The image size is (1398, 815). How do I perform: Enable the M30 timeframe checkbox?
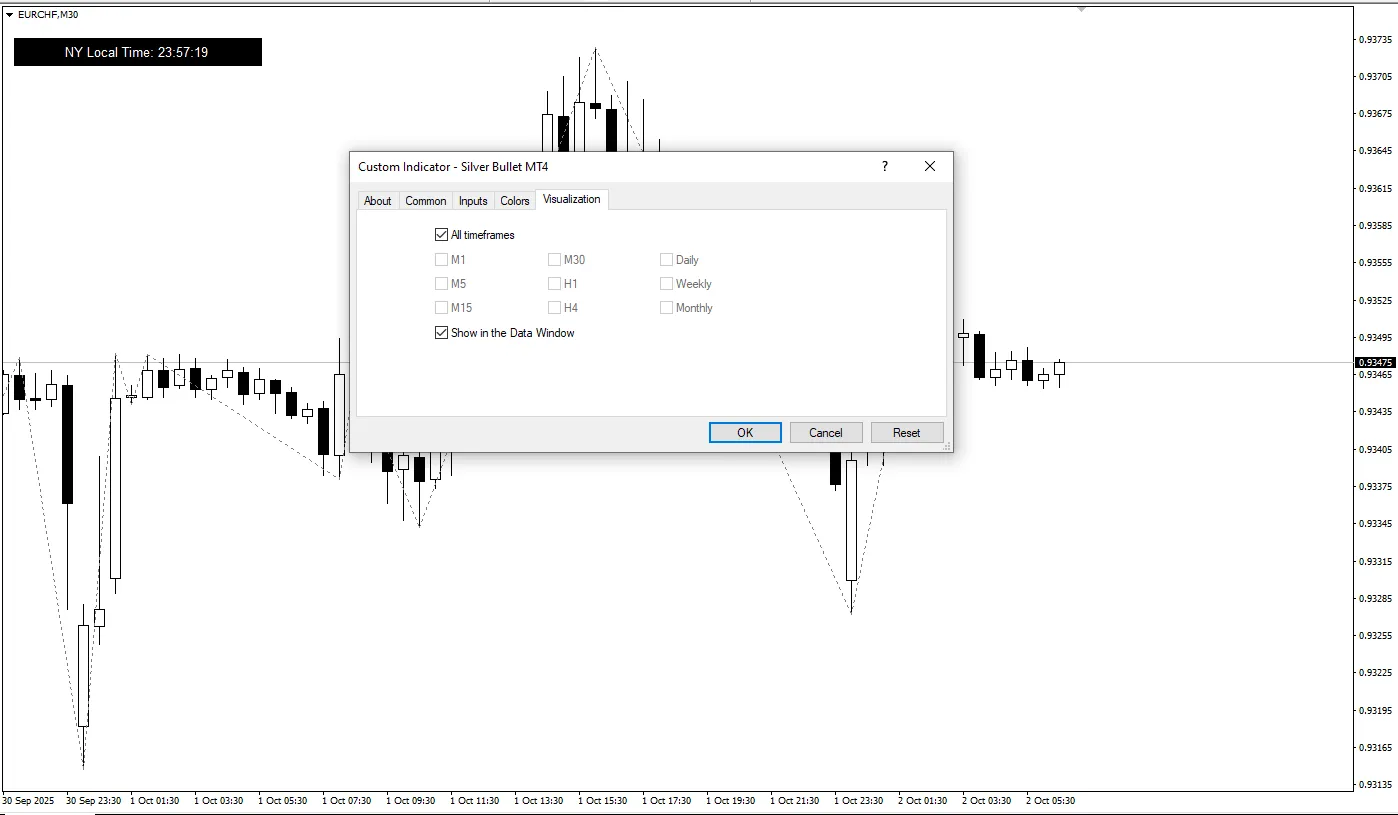[554, 260]
